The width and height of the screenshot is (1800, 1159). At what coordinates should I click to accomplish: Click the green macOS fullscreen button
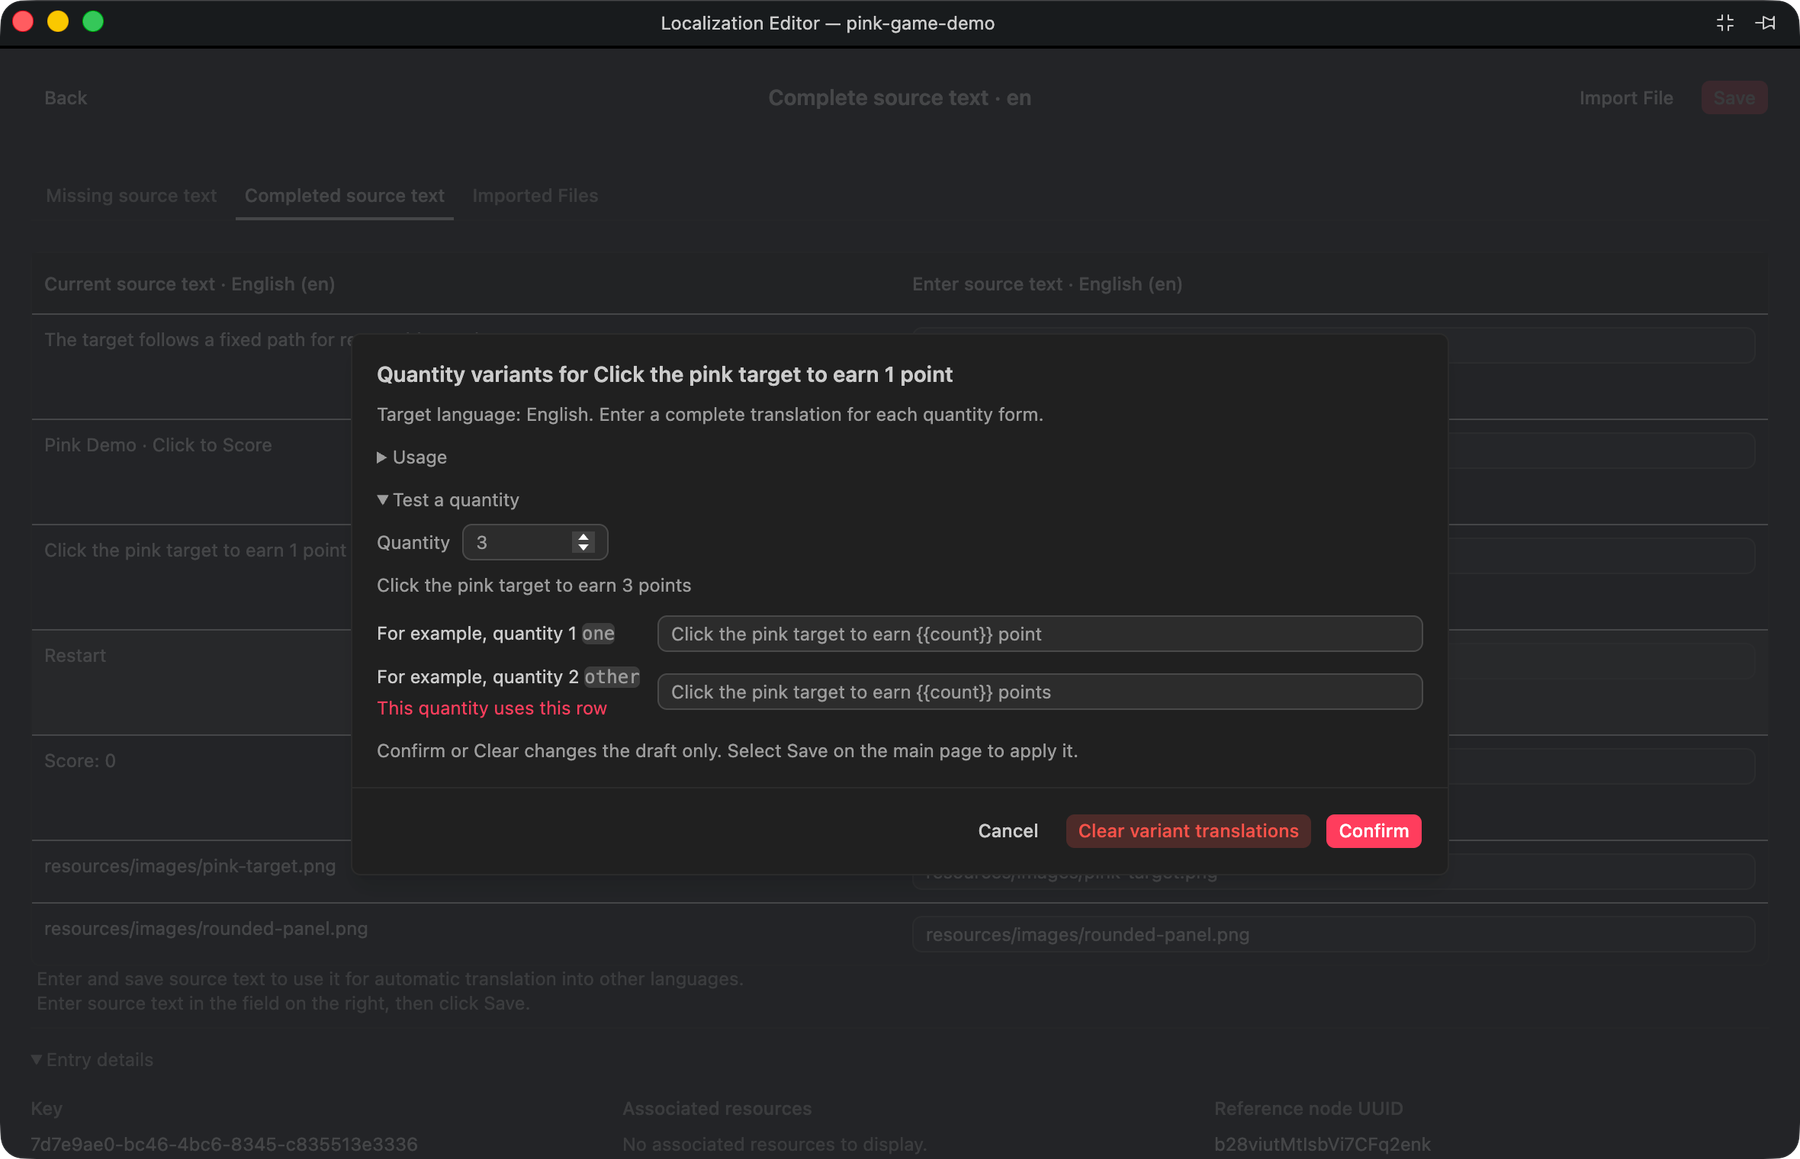coord(93,22)
